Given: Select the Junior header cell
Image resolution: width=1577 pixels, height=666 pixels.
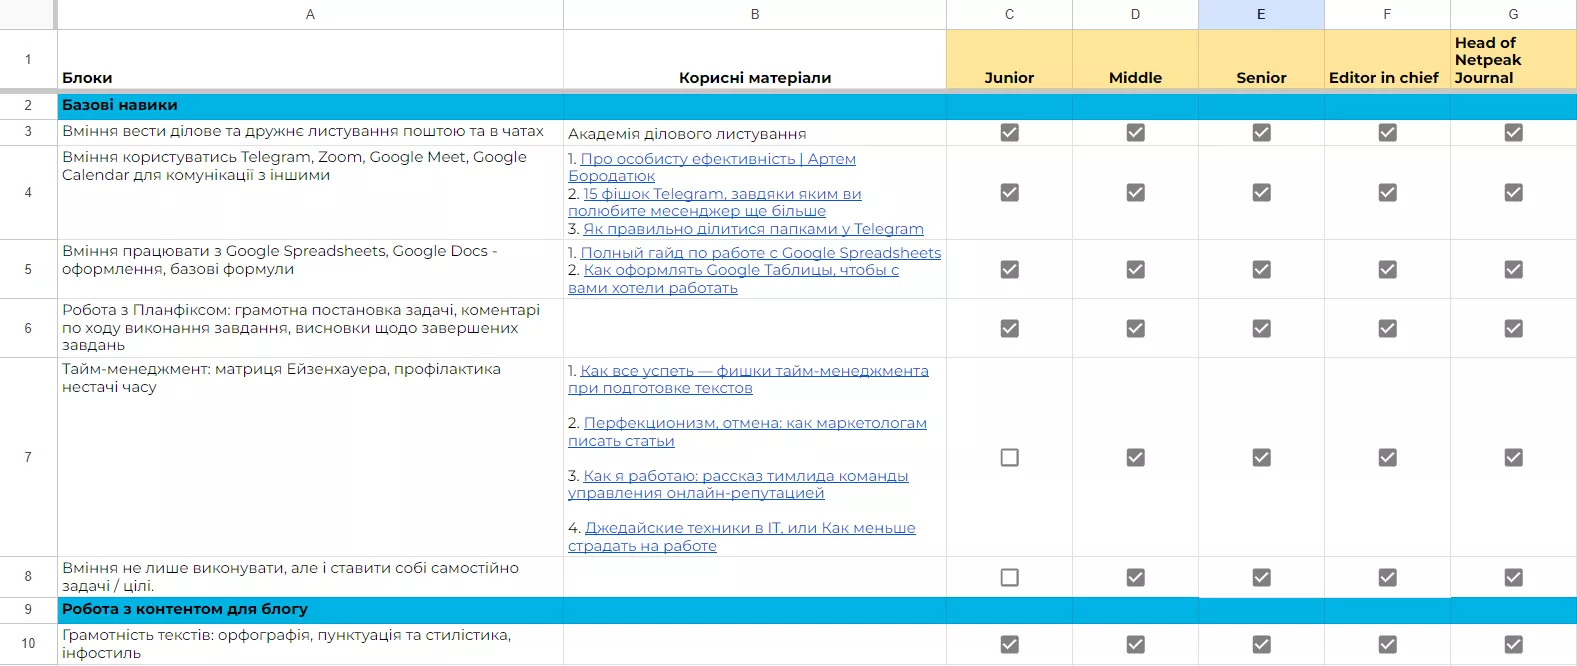Looking at the screenshot, I should click(x=1009, y=59).
